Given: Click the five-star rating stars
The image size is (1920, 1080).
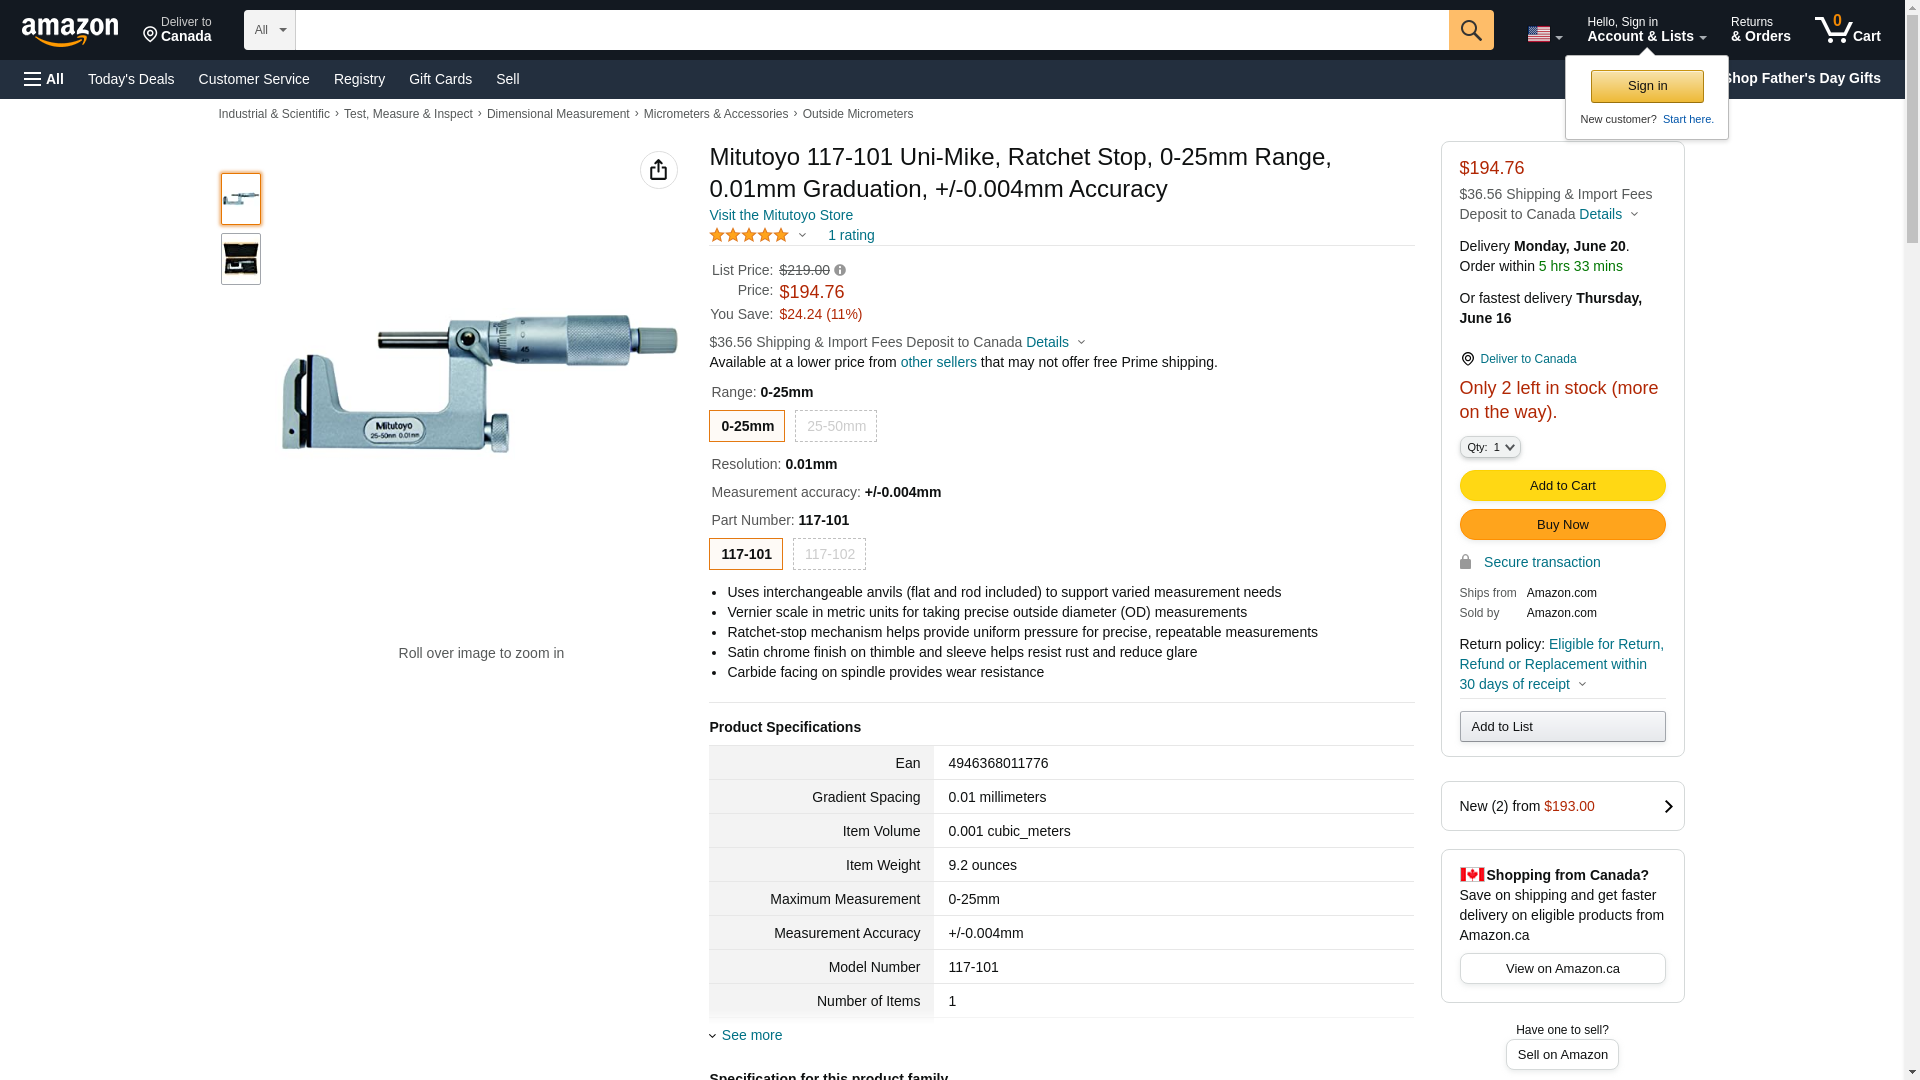Looking at the screenshot, I should pyautogui.click(x=749, y=235).
